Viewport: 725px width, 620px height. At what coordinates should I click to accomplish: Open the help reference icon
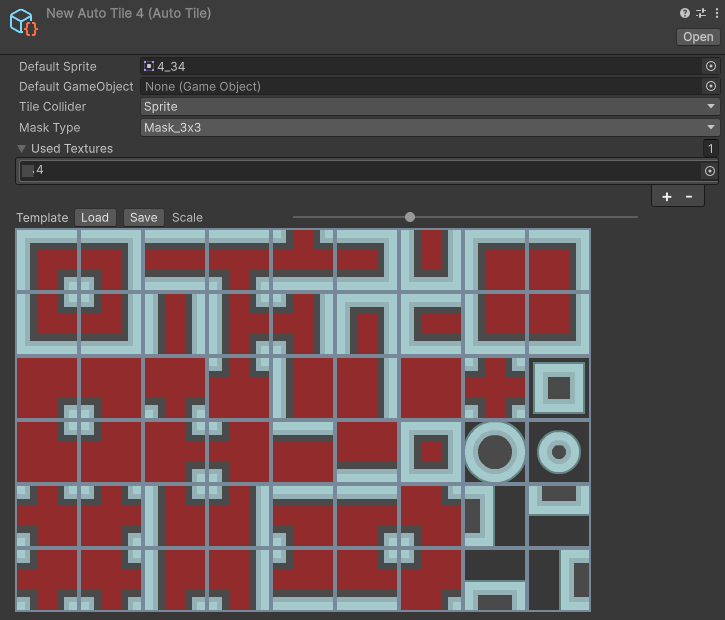click(685, 13)
